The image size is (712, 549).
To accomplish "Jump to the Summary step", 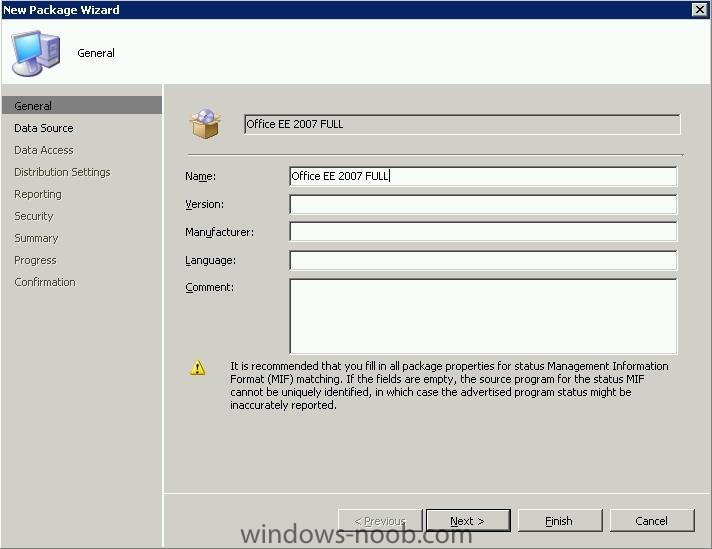I will coord(36,238).
